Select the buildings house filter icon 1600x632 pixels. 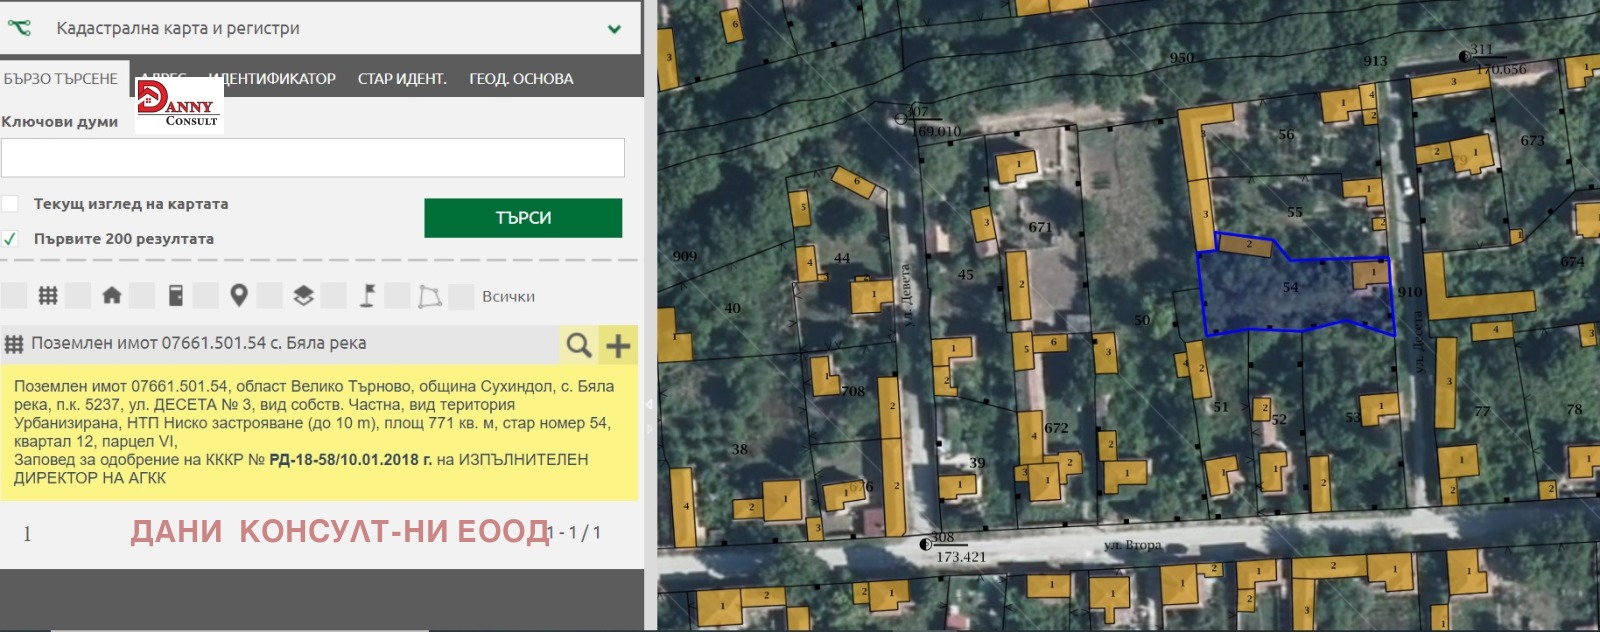(111, 296)
